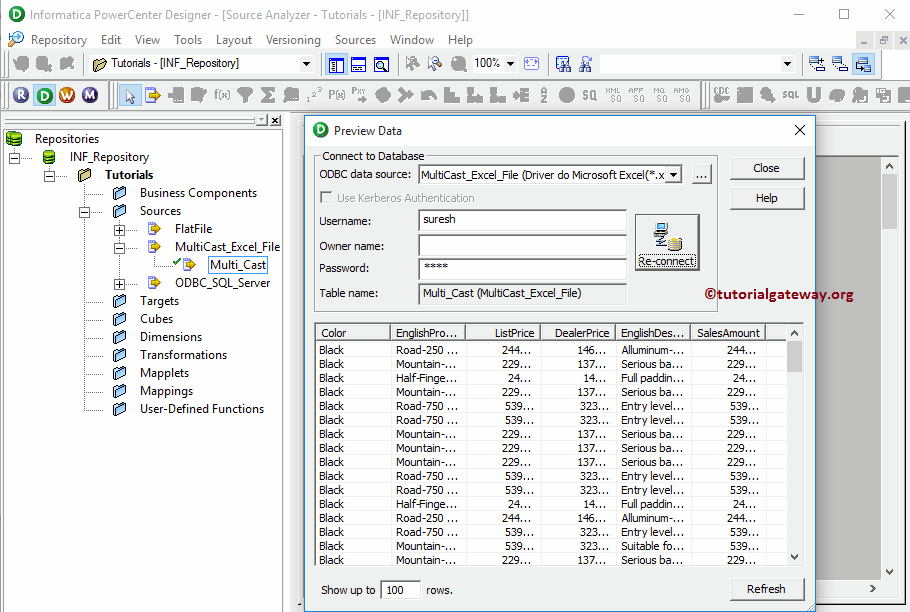The image size is (910, 612).
Task: Open the zoom percentage dropdown
Action: [x=510, y=63]
